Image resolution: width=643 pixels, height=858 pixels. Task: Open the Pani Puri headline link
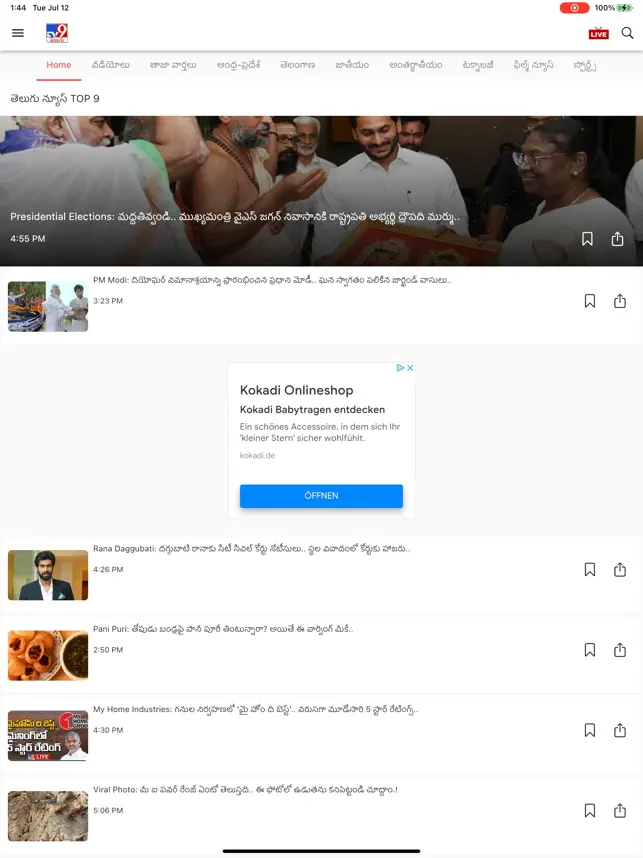[223, 629]
